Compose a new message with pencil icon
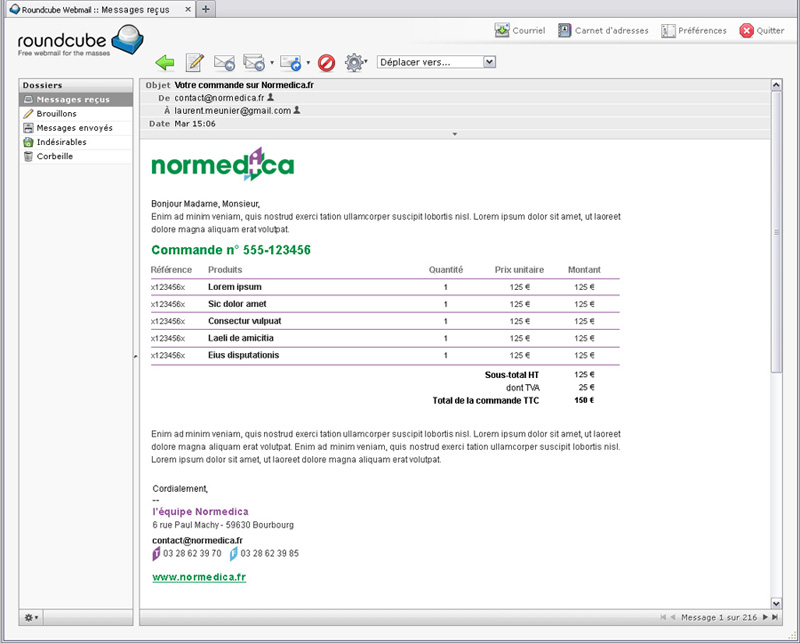This screenshot has height=643, width=800. point(194,62)
